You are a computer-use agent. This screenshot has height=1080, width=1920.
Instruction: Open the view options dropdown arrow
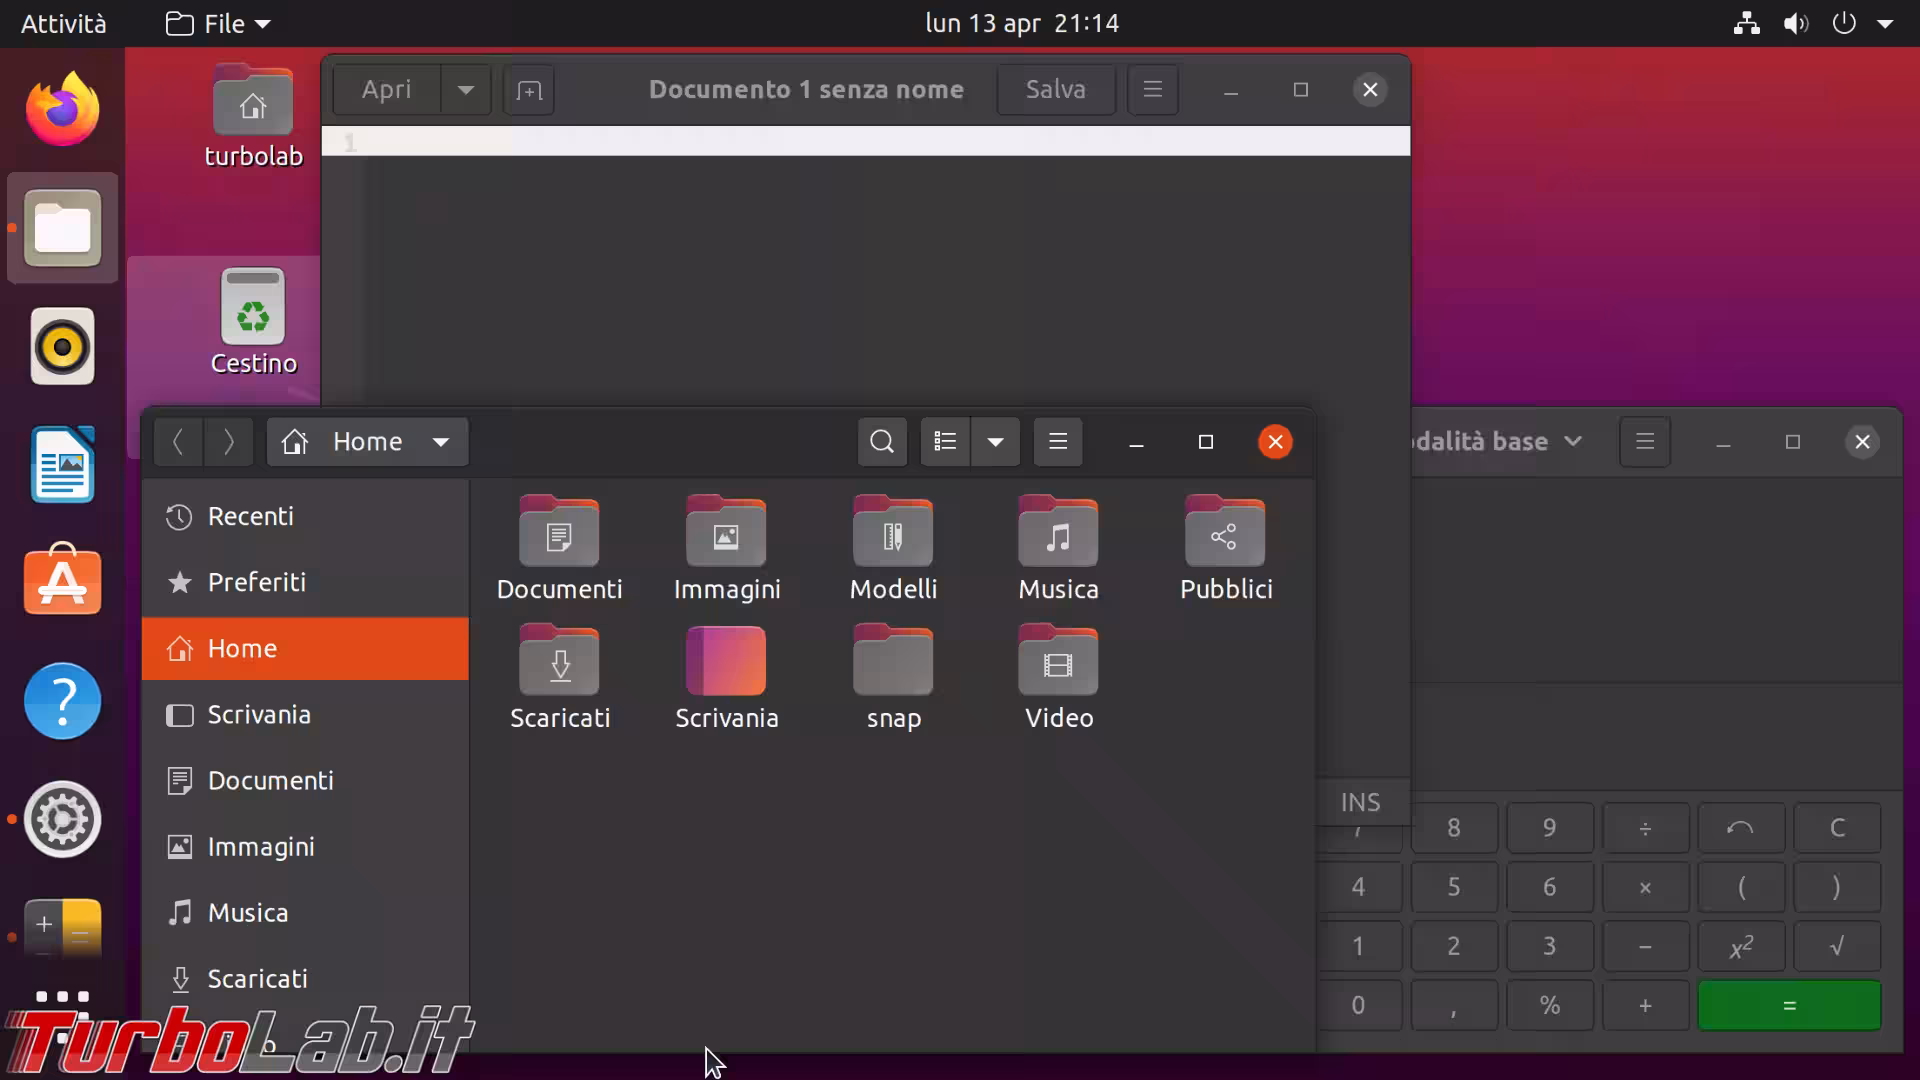coord(995,442)
